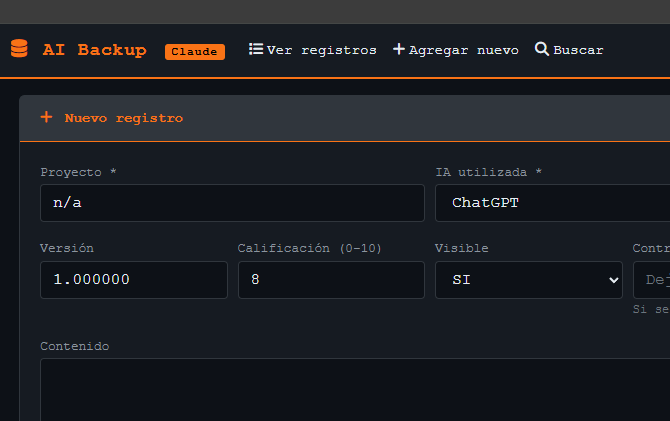
Task: Focus the Proyecto field containing n/a
Action: [x=232, y=202]
